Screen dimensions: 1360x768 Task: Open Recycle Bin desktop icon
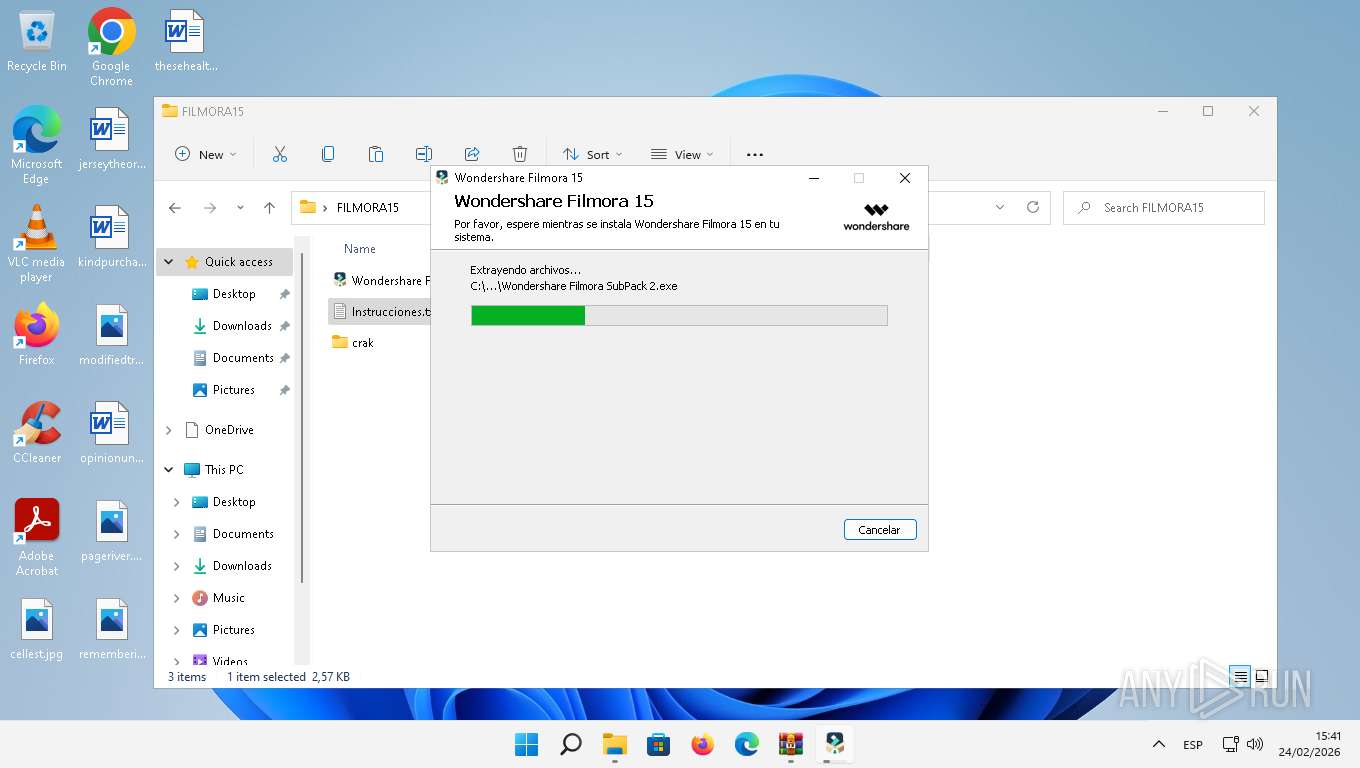(x=37, y=41)
